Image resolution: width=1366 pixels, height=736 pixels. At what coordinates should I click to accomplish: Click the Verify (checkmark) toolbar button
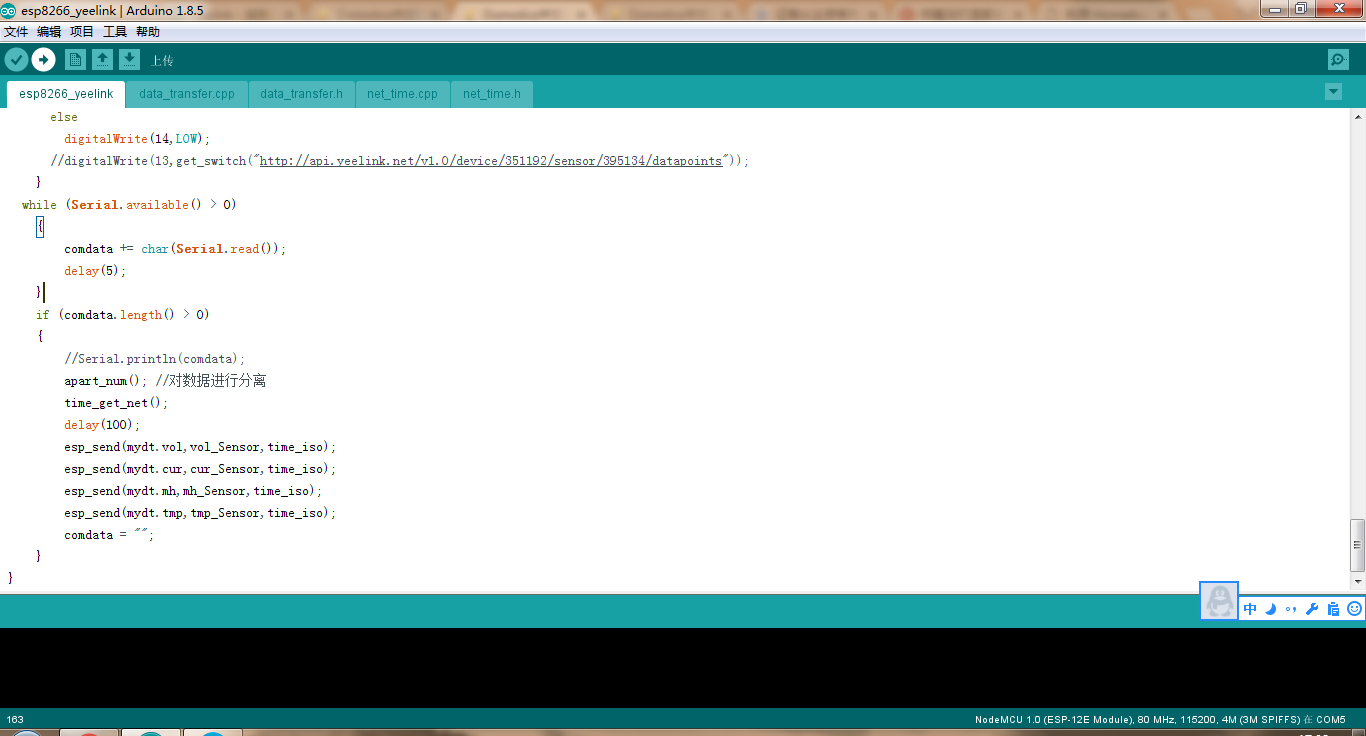point(16,60)
